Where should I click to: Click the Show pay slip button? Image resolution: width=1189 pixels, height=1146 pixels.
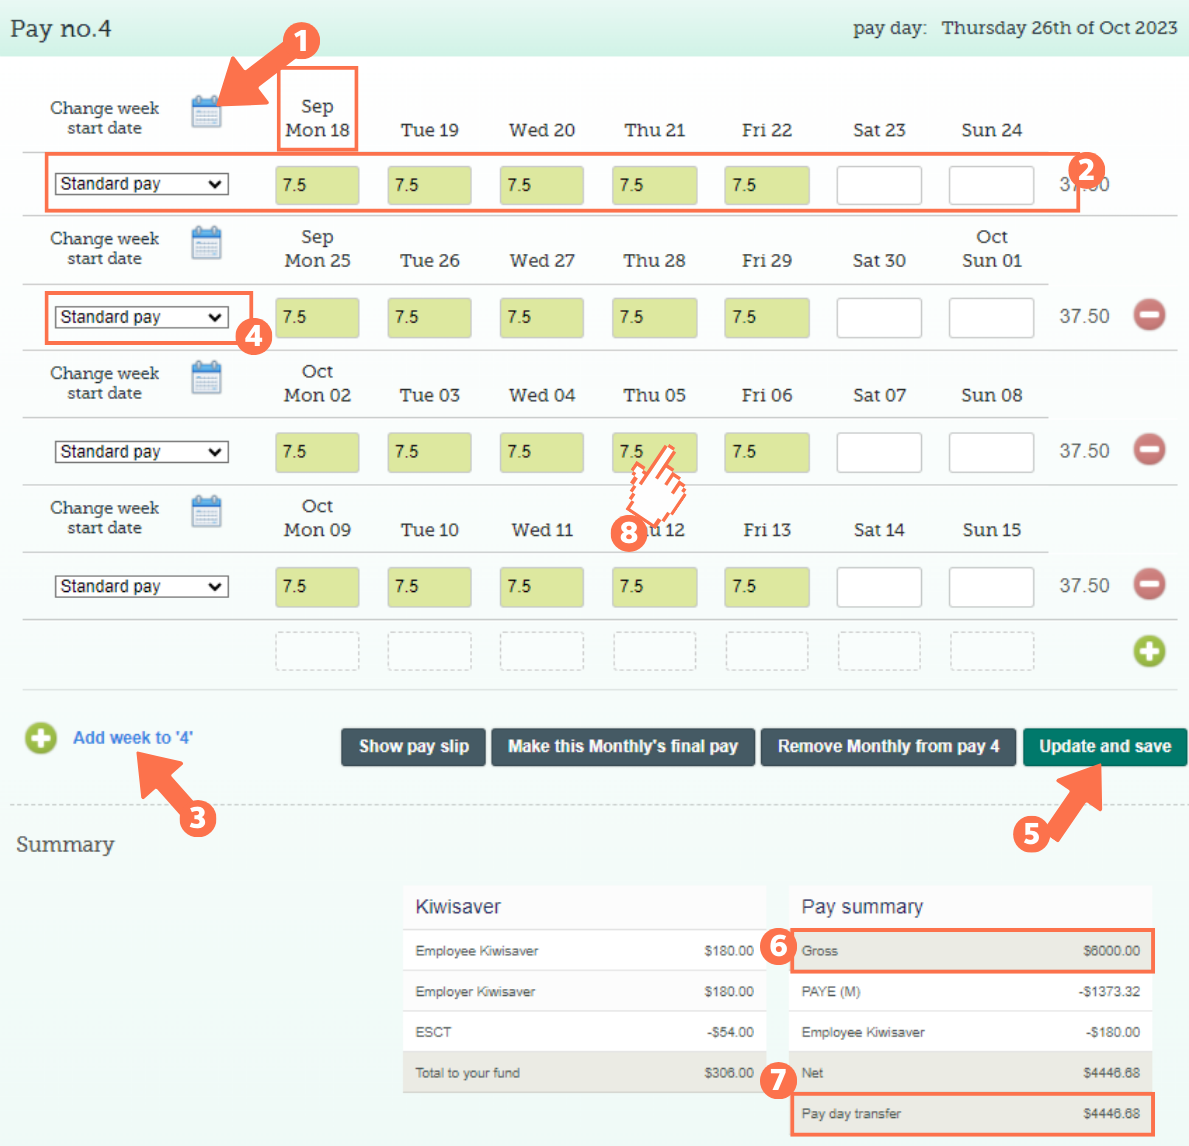tap(413, 747)
